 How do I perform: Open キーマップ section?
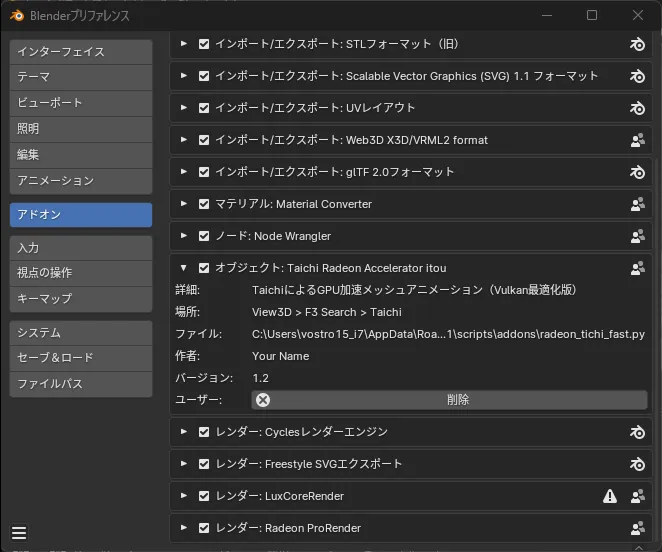[81, 299]
